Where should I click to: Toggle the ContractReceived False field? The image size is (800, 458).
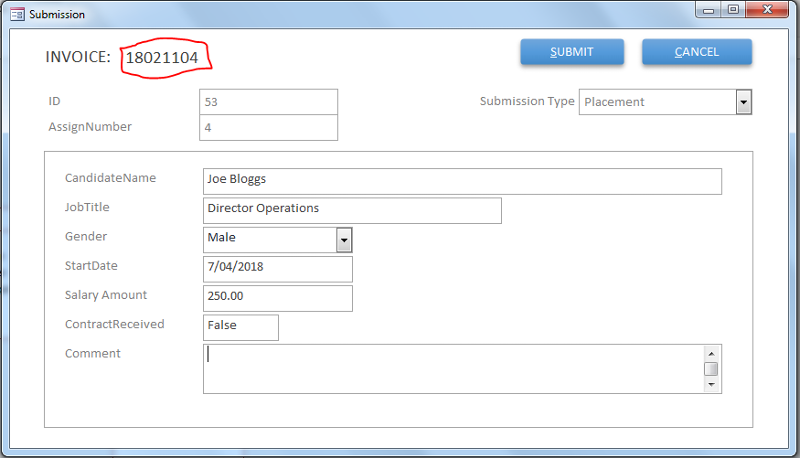click(x=241, y=327)
